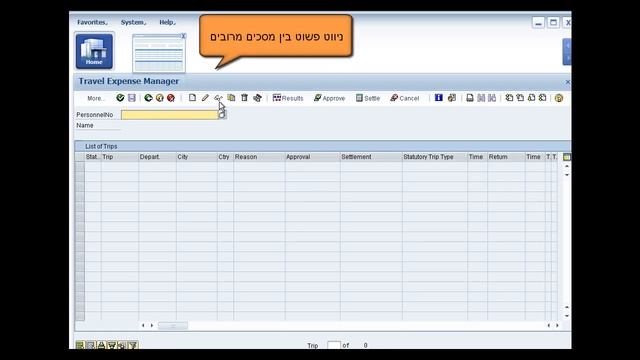The height and width of the screenshot is (360, 640).
Task: Open the System menu
Action: pyautogui.click(x=133, y=22)
